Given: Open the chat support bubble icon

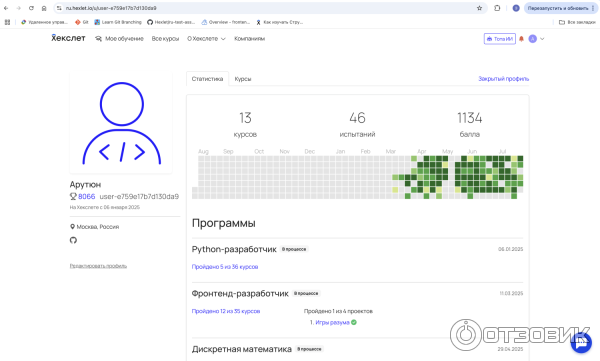Looking at the screenshot, I should coord(581,342).
